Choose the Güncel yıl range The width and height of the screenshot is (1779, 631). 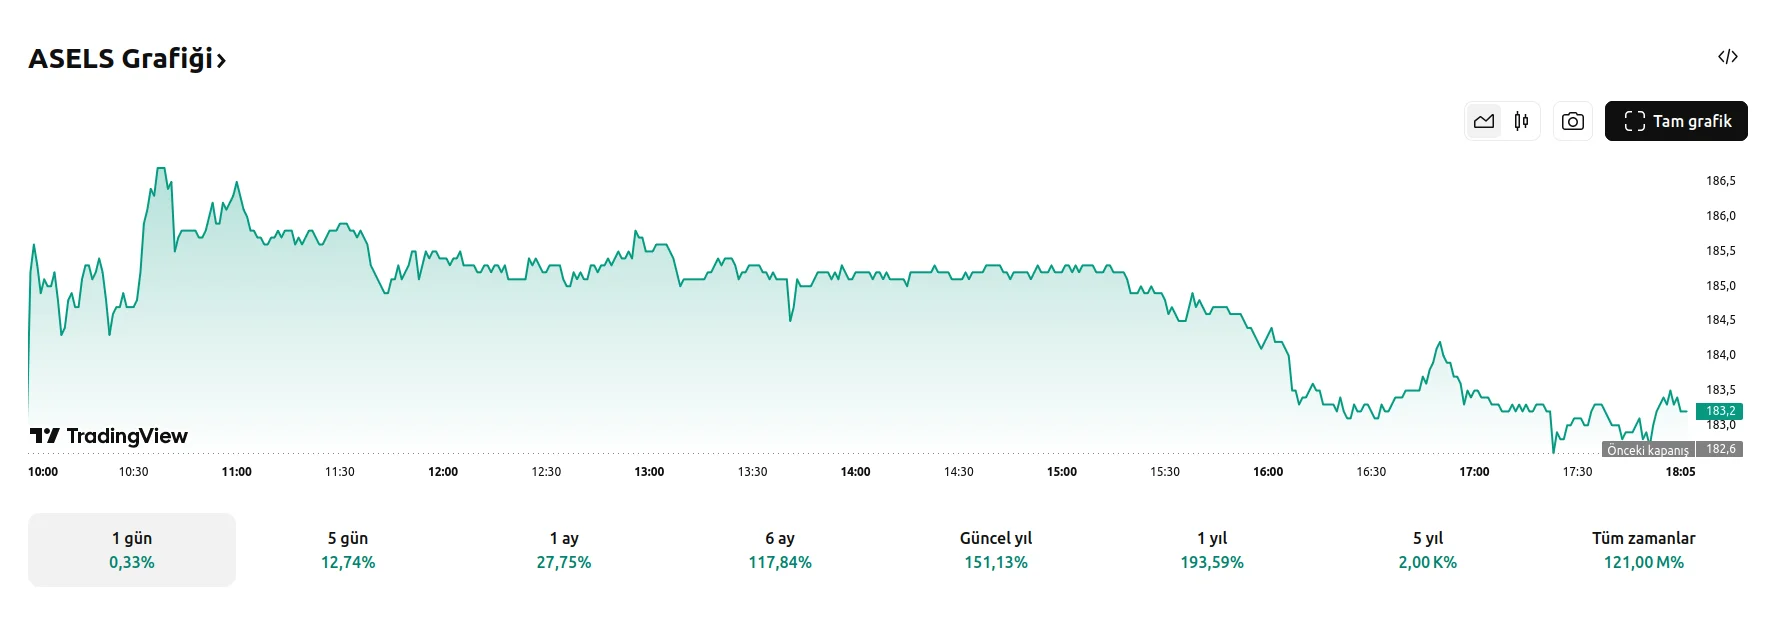[x=996, y=550]
